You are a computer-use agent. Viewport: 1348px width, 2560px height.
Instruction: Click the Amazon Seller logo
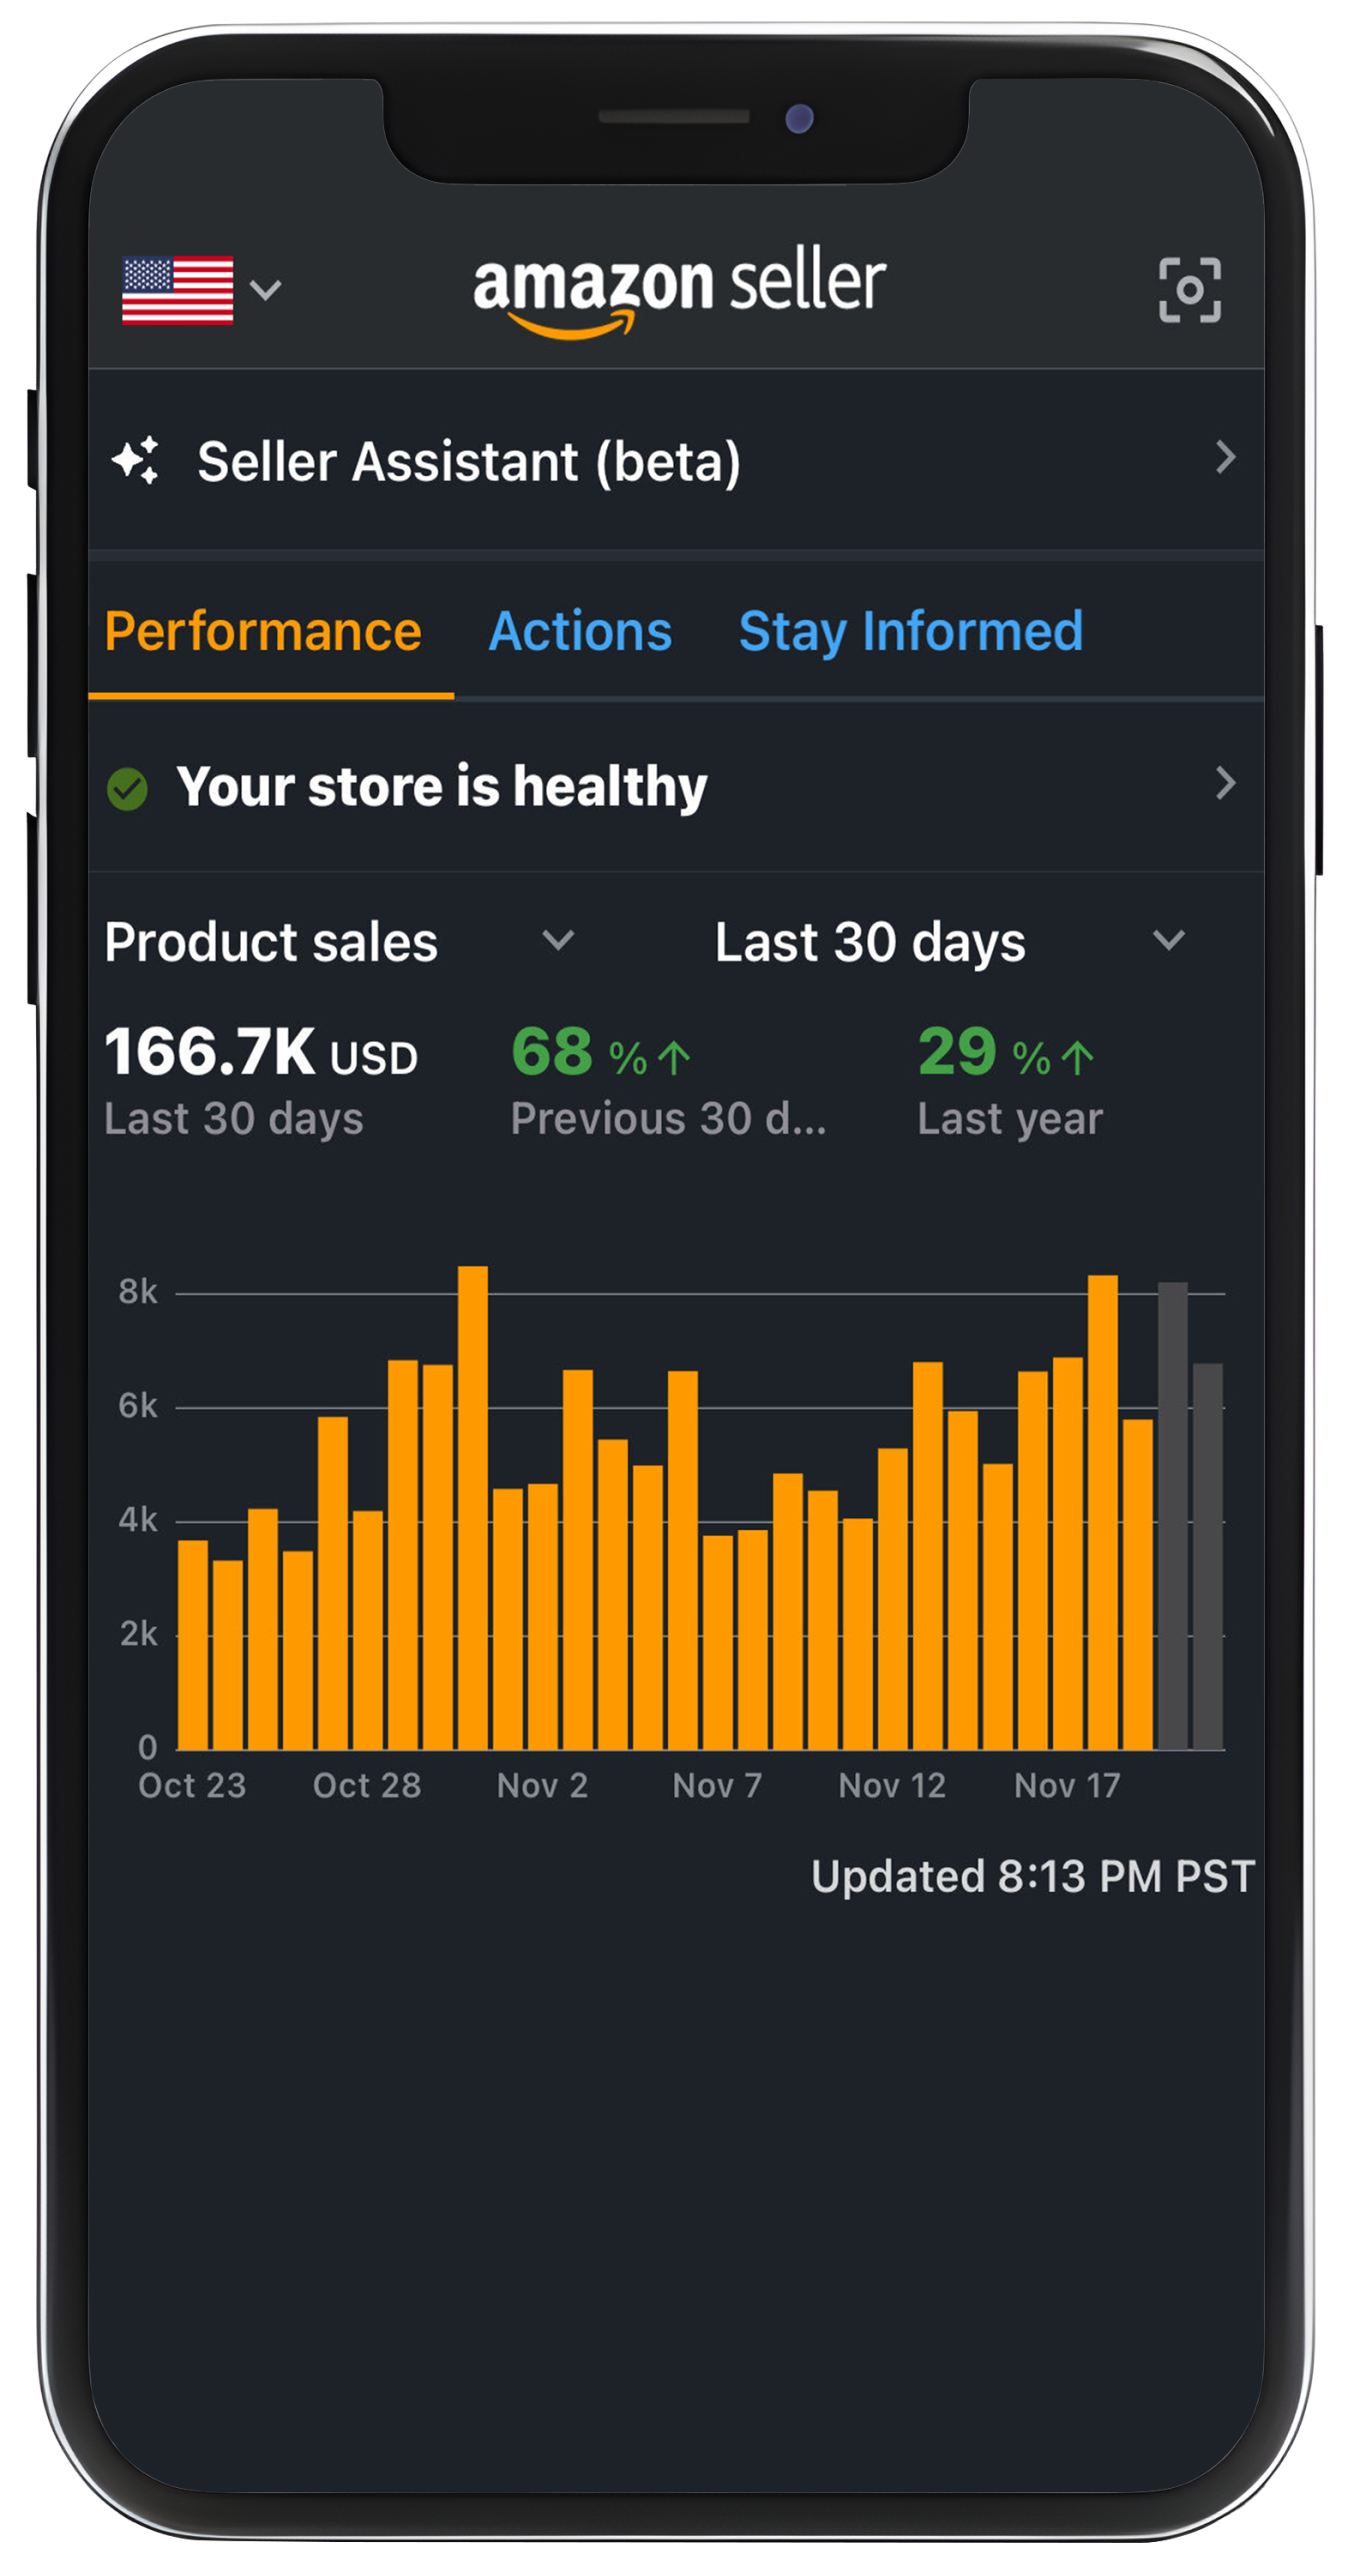click(679, 290)
